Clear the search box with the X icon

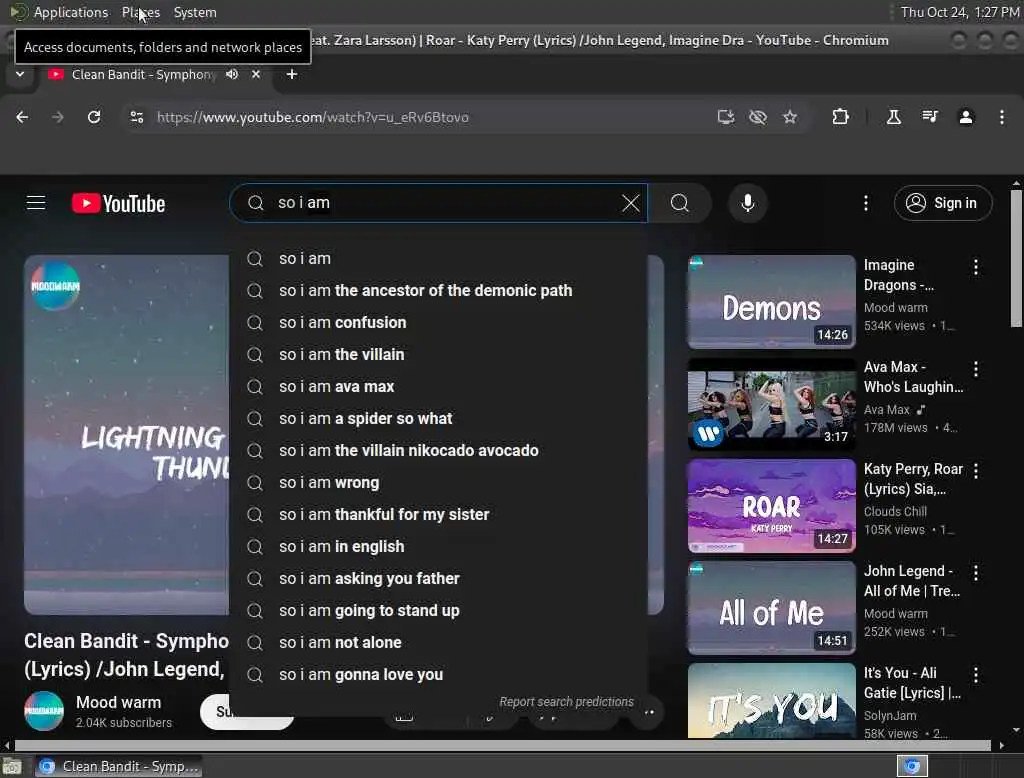631,203
